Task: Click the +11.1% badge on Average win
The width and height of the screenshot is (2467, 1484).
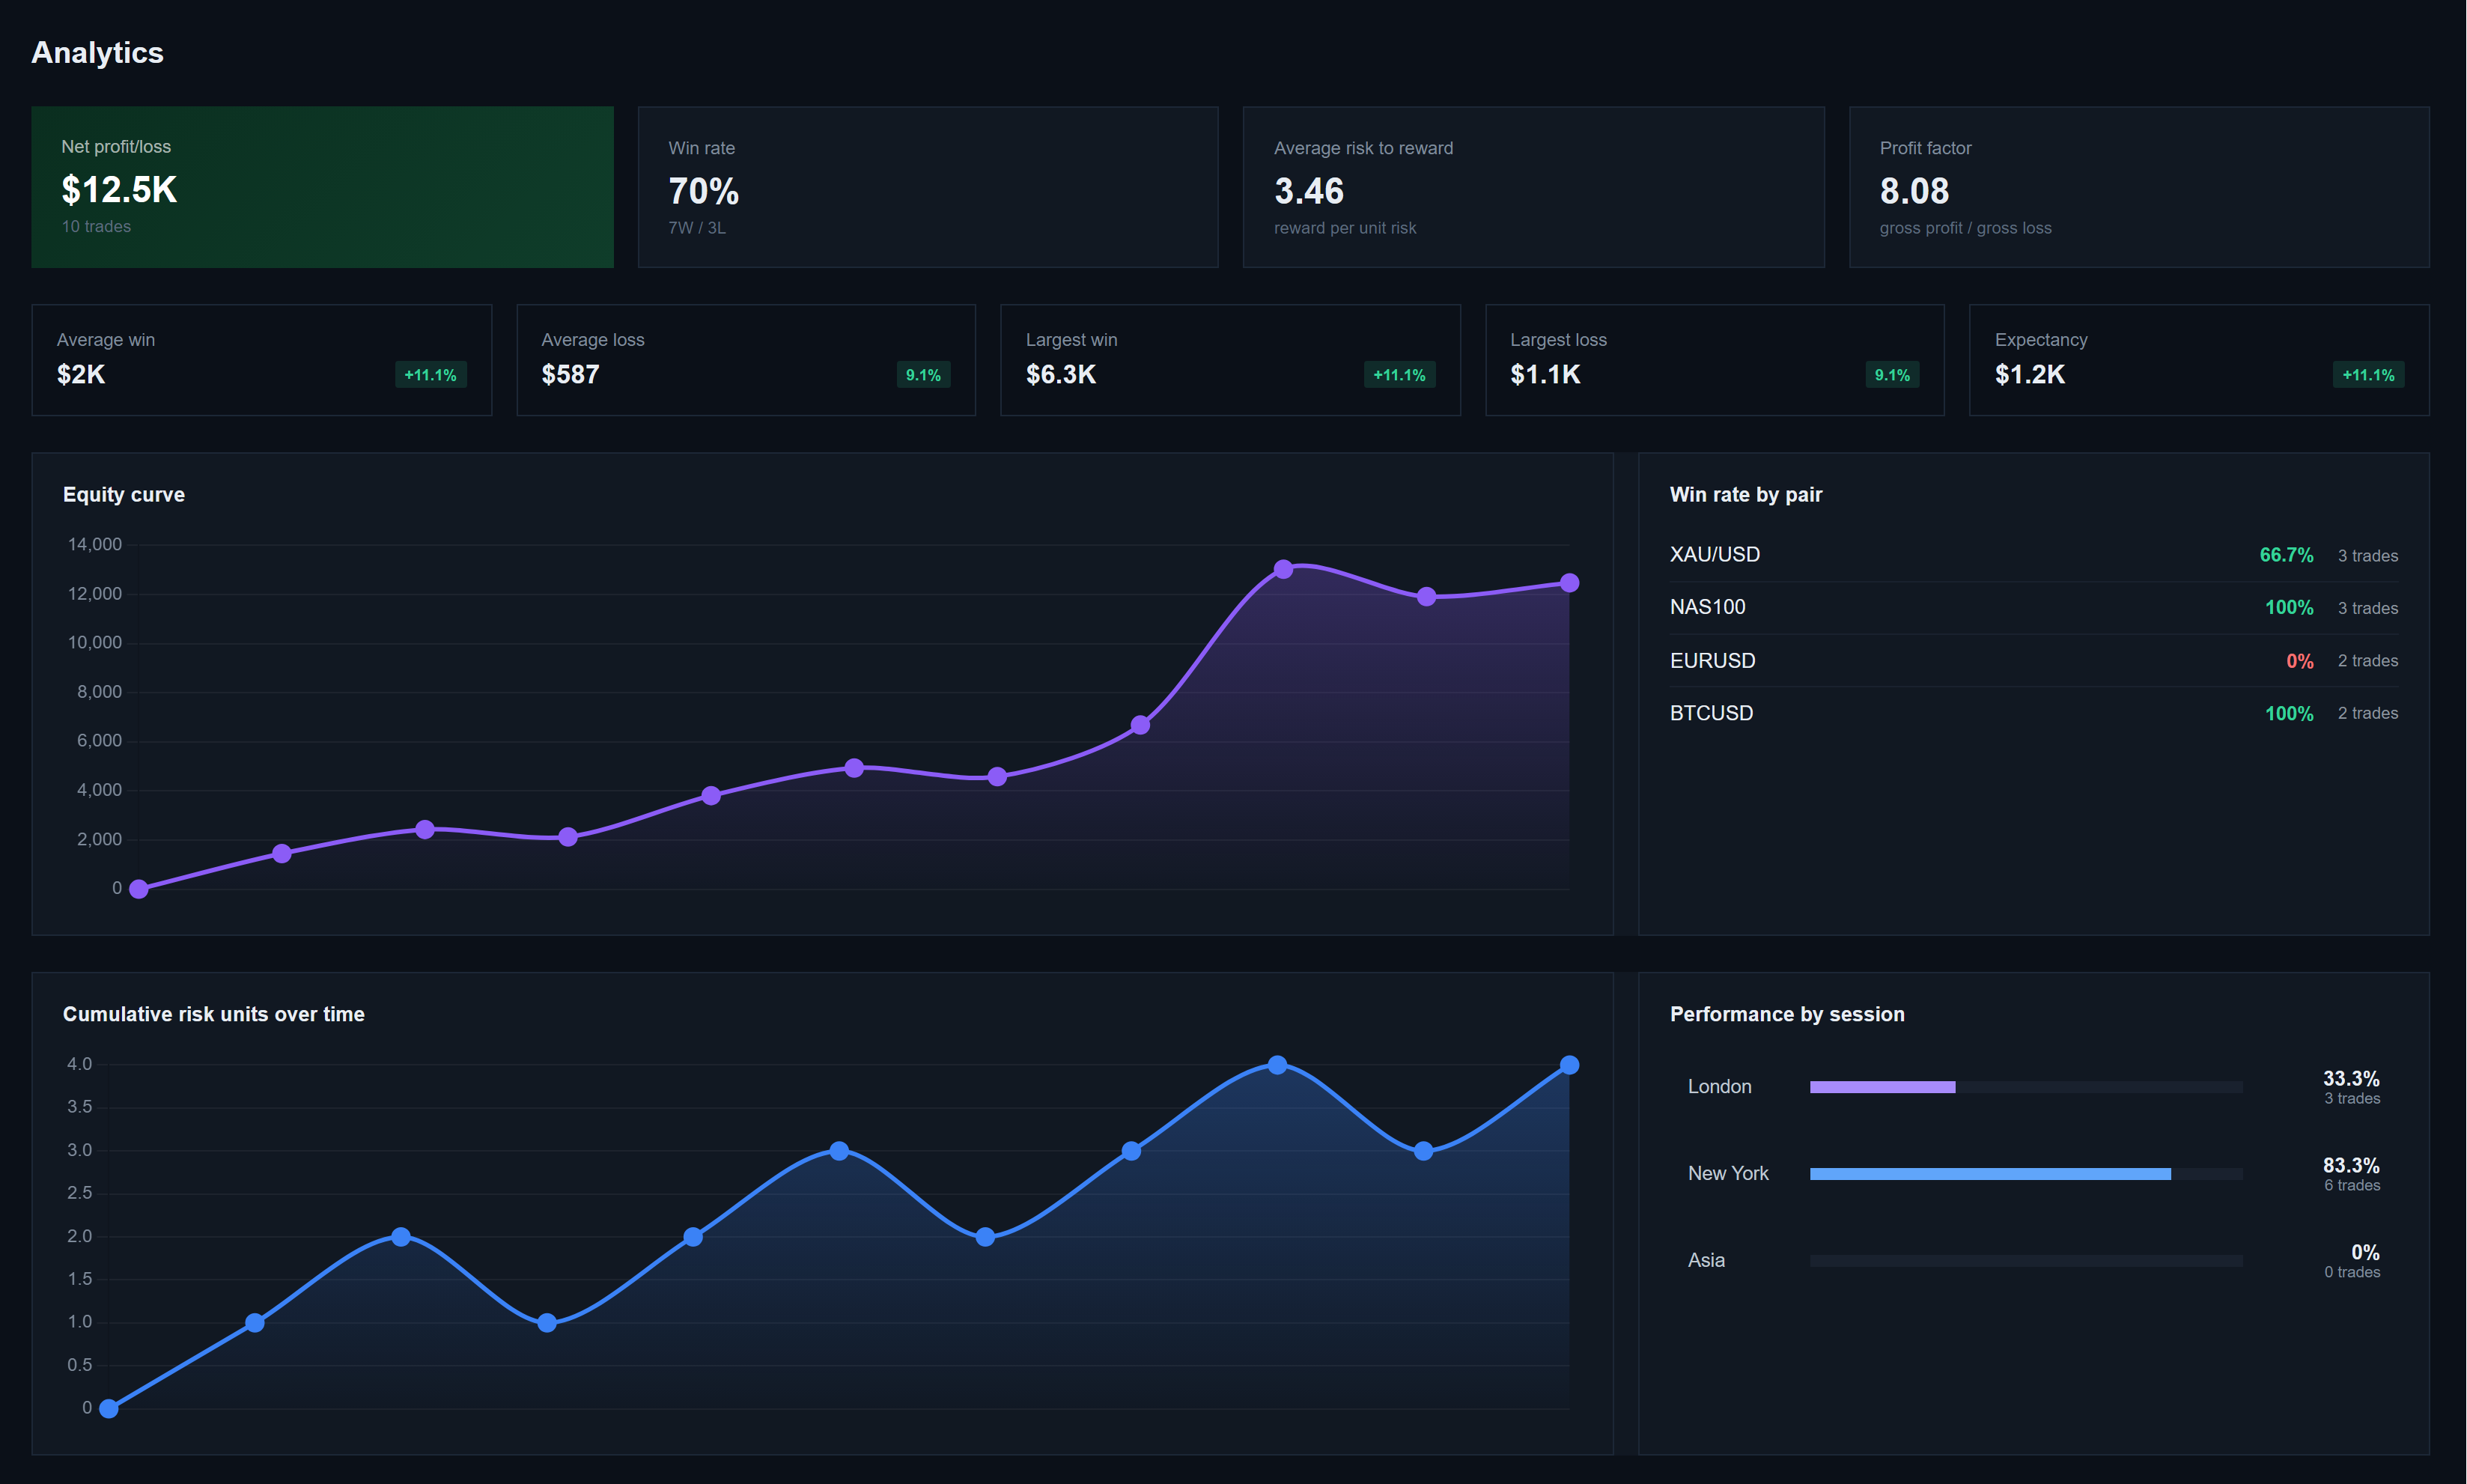Action: pyautogui.click(x=430, y=375)
